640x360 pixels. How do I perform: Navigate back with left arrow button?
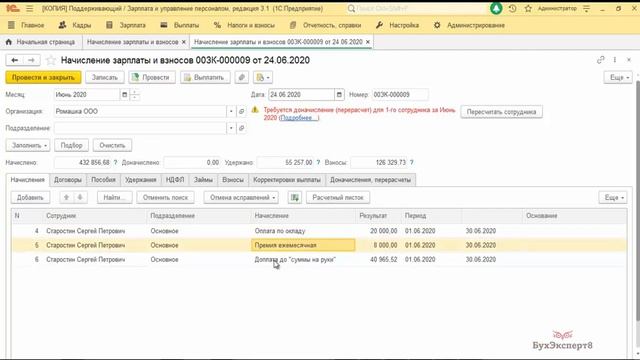(x=15, y=60)
